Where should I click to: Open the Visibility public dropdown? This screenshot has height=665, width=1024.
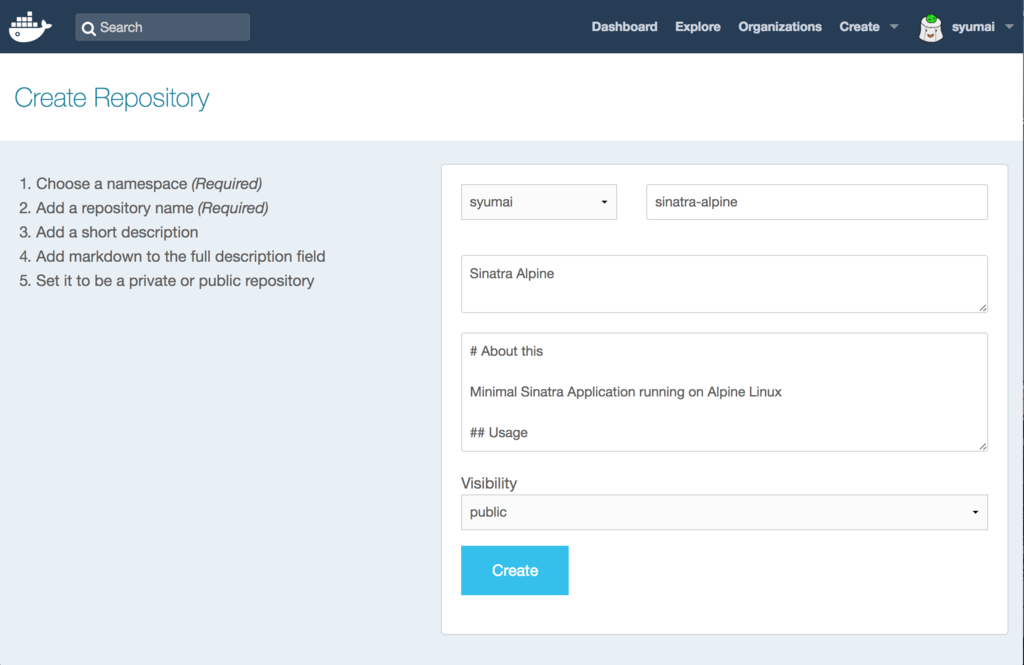pos(724,512)
